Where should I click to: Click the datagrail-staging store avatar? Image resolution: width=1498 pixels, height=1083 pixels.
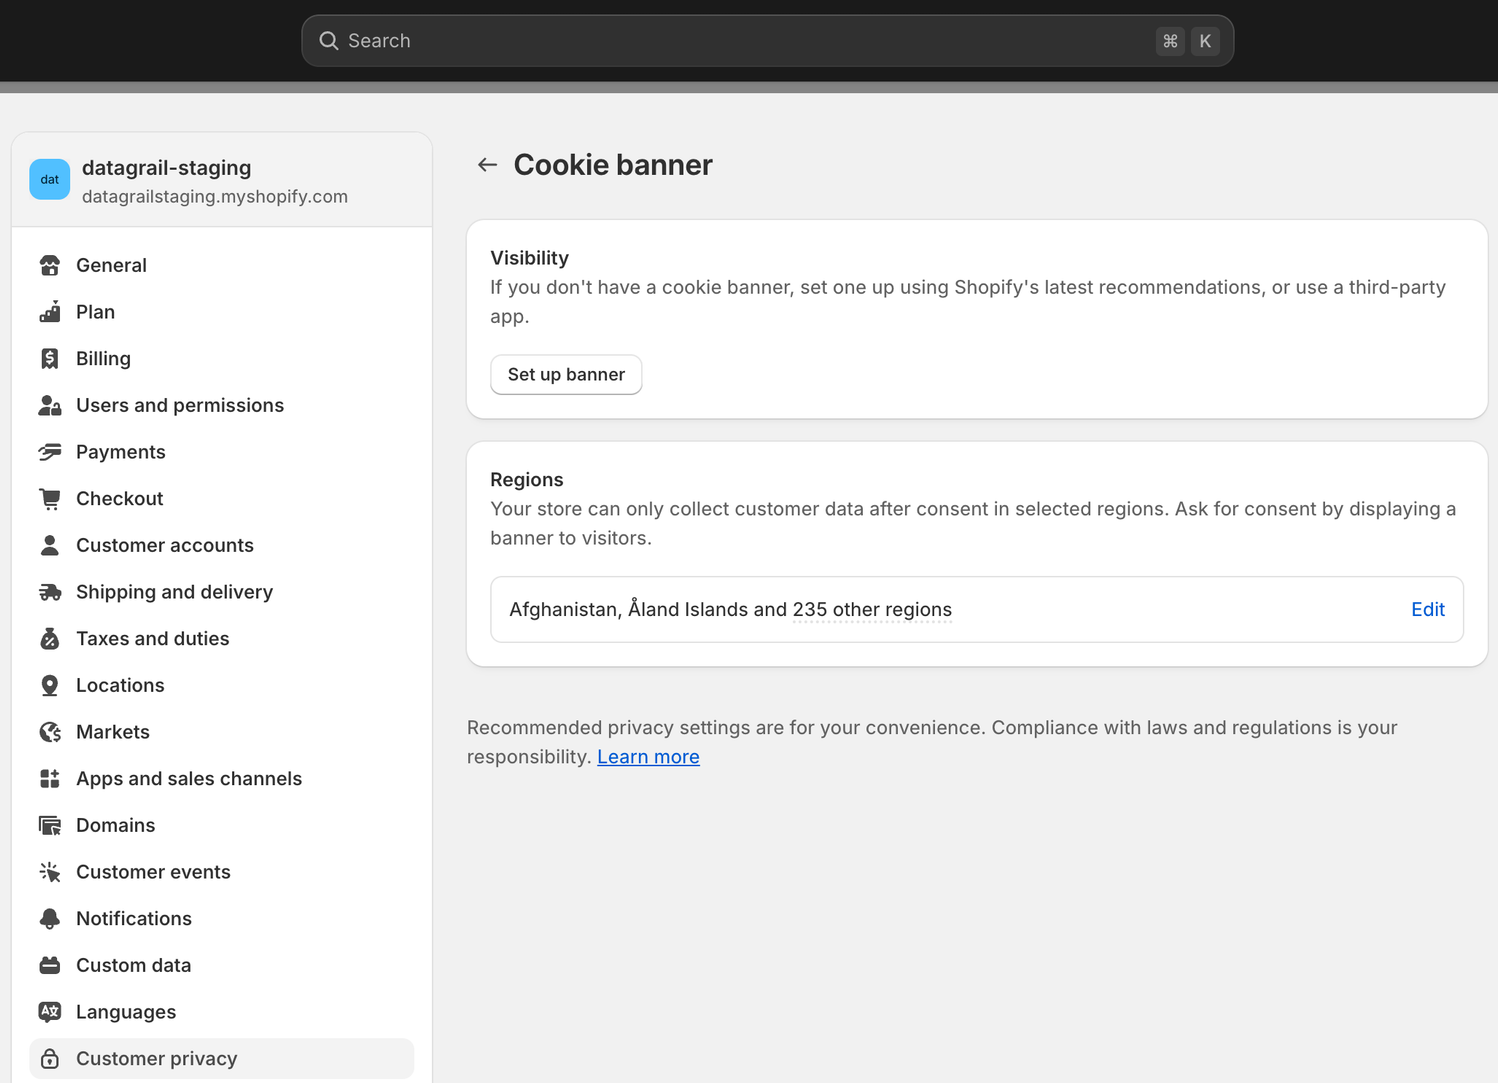pyautogui.click(x=50, y=180)
